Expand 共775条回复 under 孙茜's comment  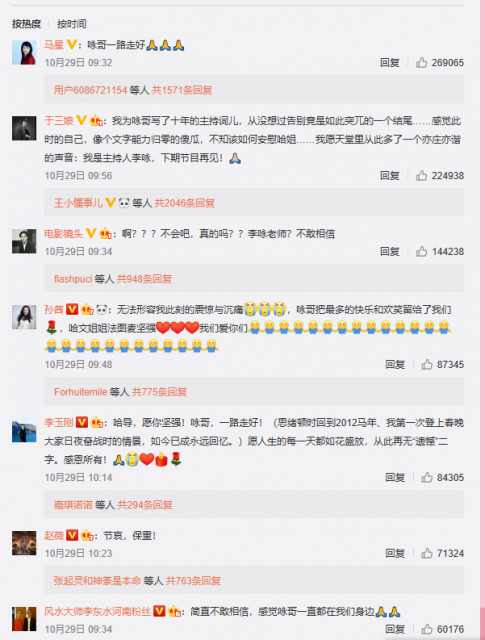point(159,392)
